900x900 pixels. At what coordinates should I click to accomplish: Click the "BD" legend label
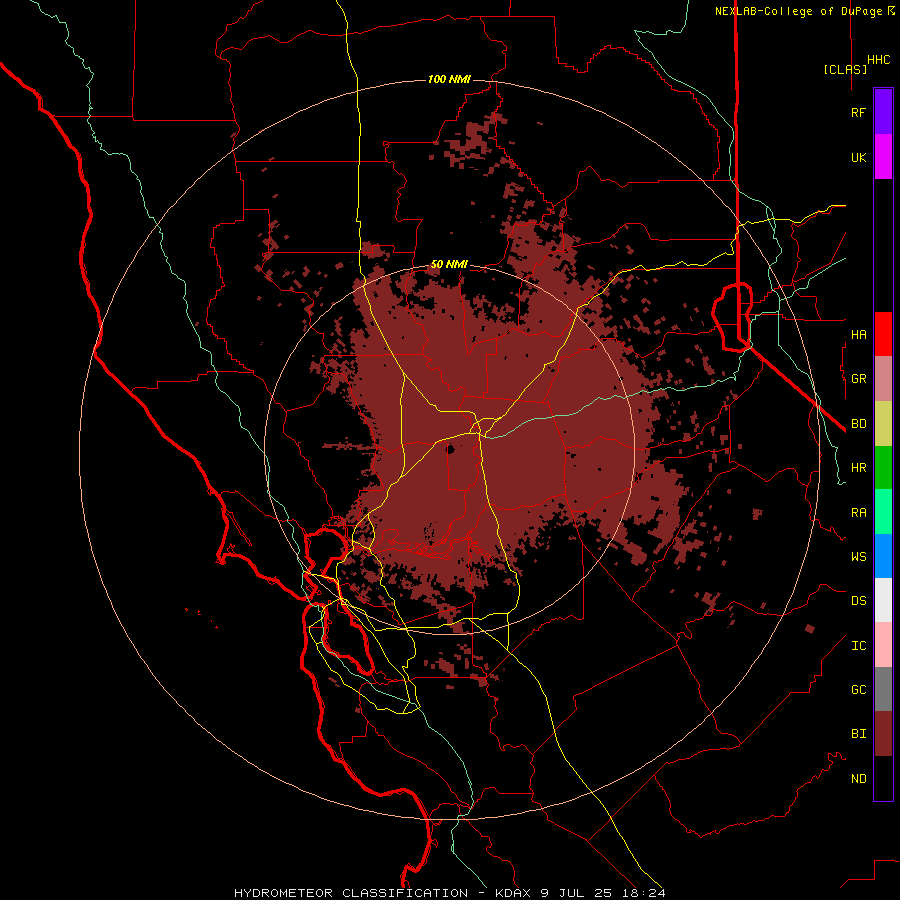click(x=858, y=424)
